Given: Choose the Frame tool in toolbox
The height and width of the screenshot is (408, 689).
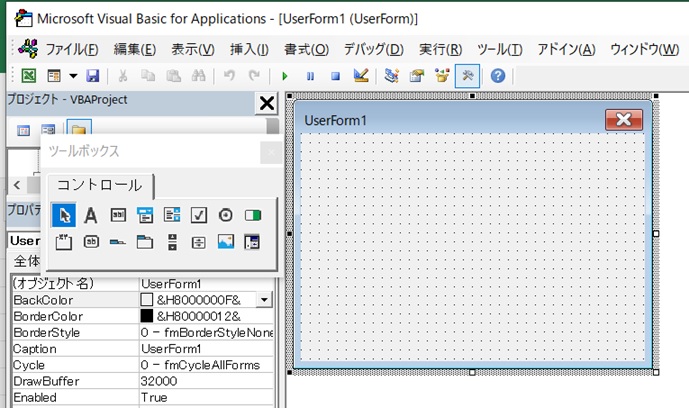Looking at the screenshot, I should pyautogui.click(x=64, y=242).
